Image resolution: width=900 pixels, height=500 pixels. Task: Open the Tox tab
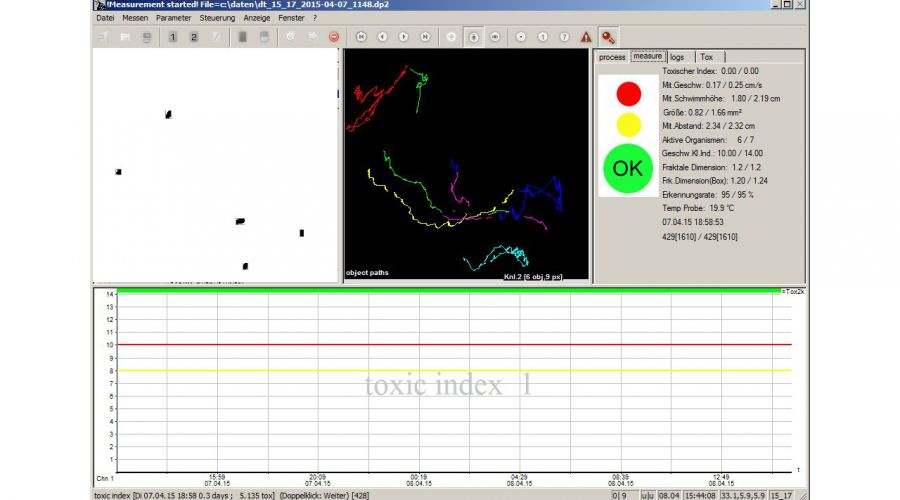coord(707,57)
